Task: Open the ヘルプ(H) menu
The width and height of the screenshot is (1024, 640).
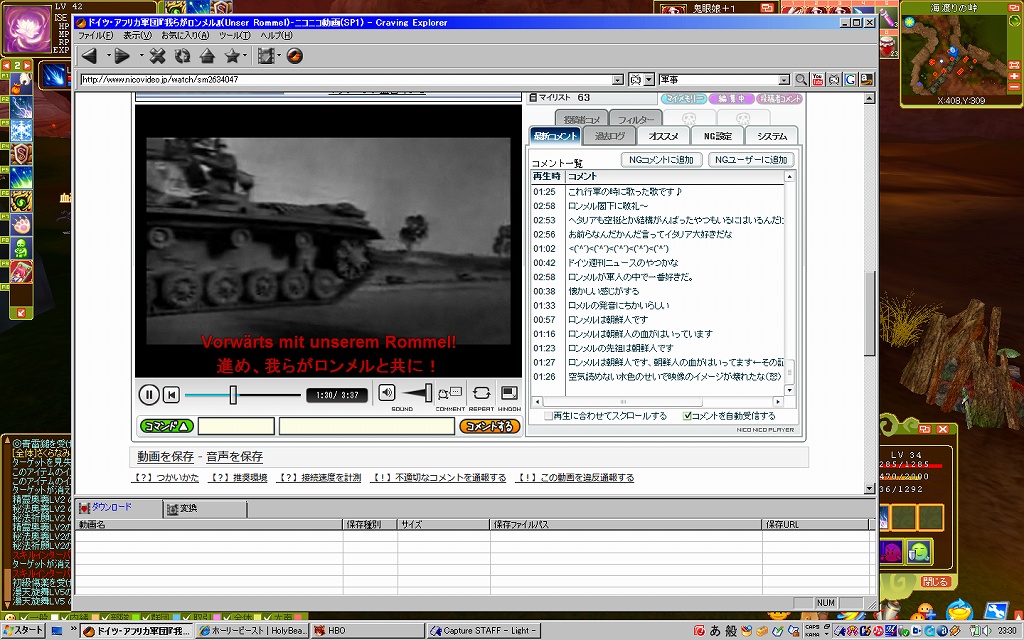Action: [276, 35]
